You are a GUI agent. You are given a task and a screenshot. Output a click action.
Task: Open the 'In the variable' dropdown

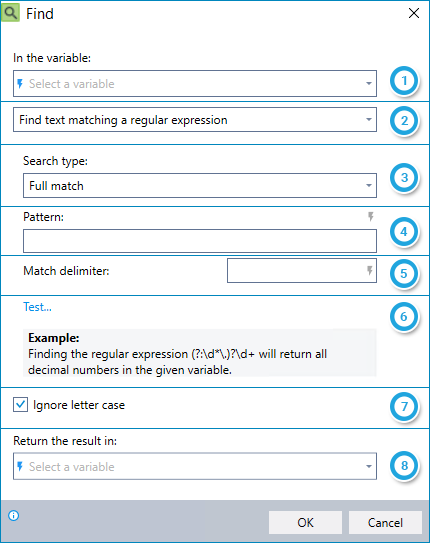[195, 83]
